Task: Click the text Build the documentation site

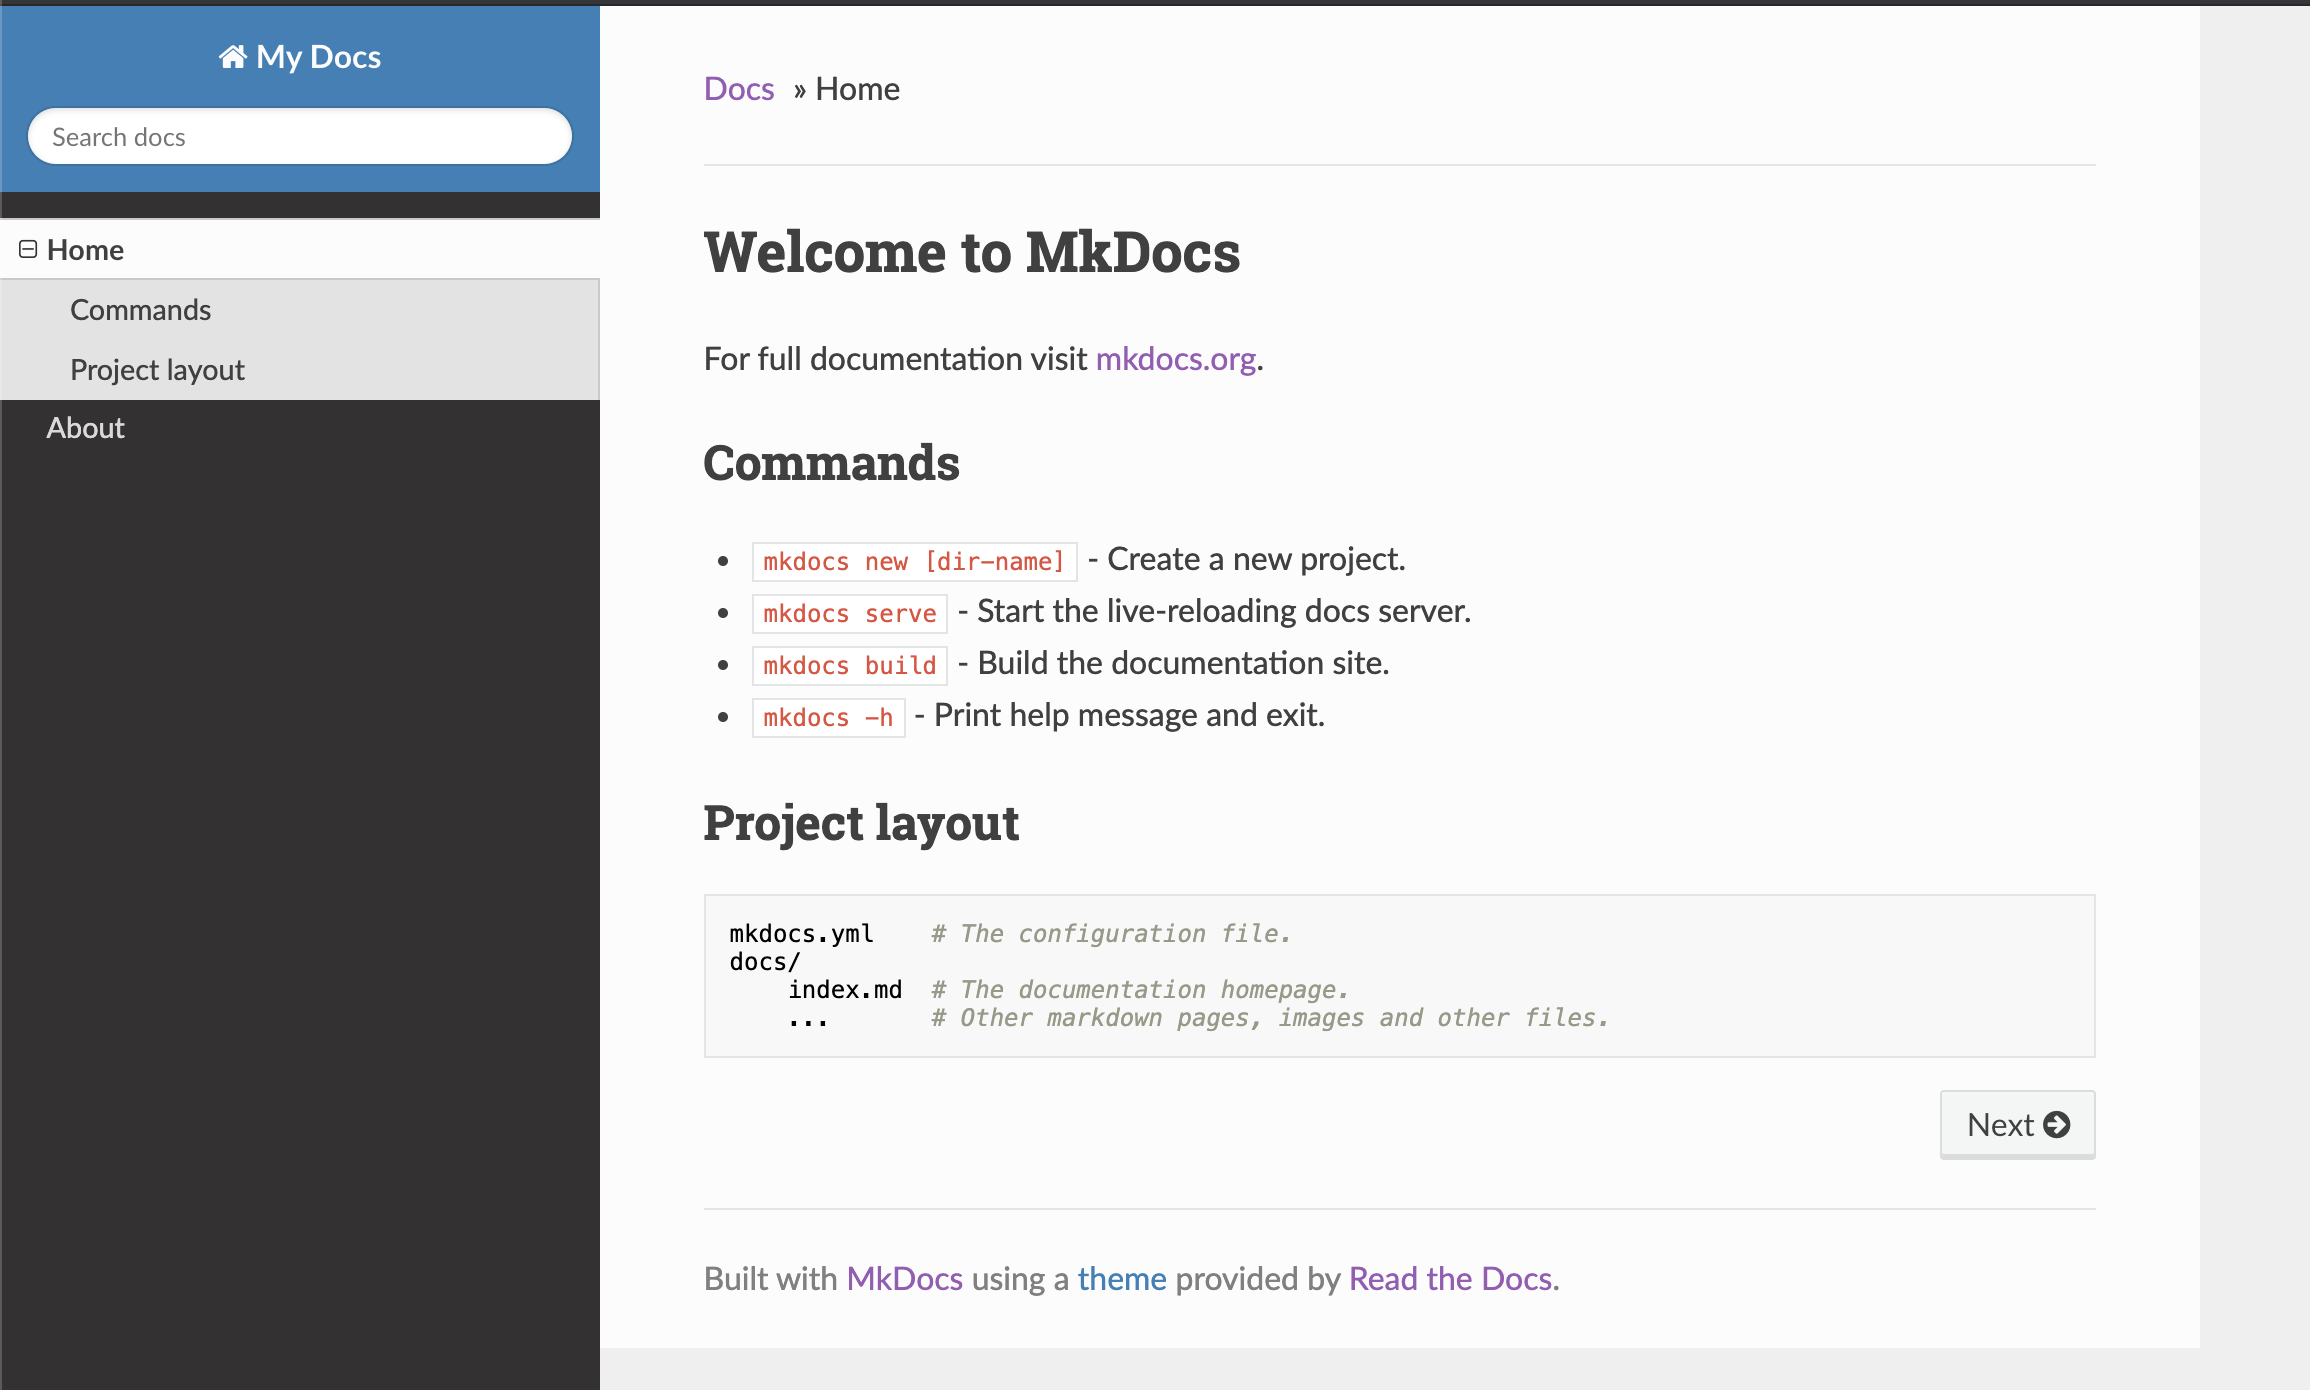Action: click(x=1183, y=663)
